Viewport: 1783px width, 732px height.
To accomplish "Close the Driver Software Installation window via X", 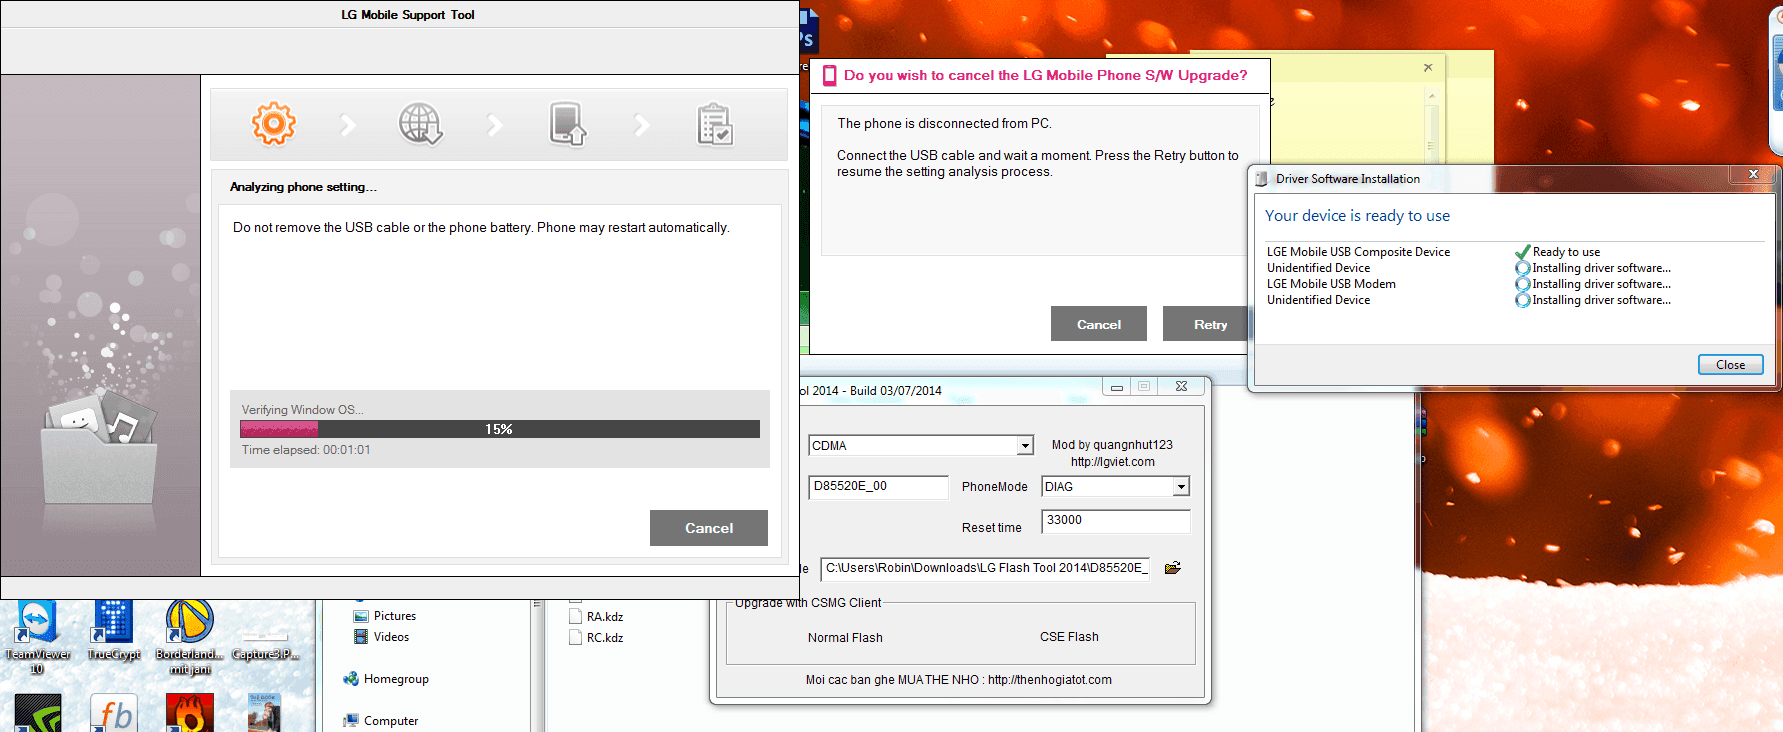I will tap(1753, 175).
